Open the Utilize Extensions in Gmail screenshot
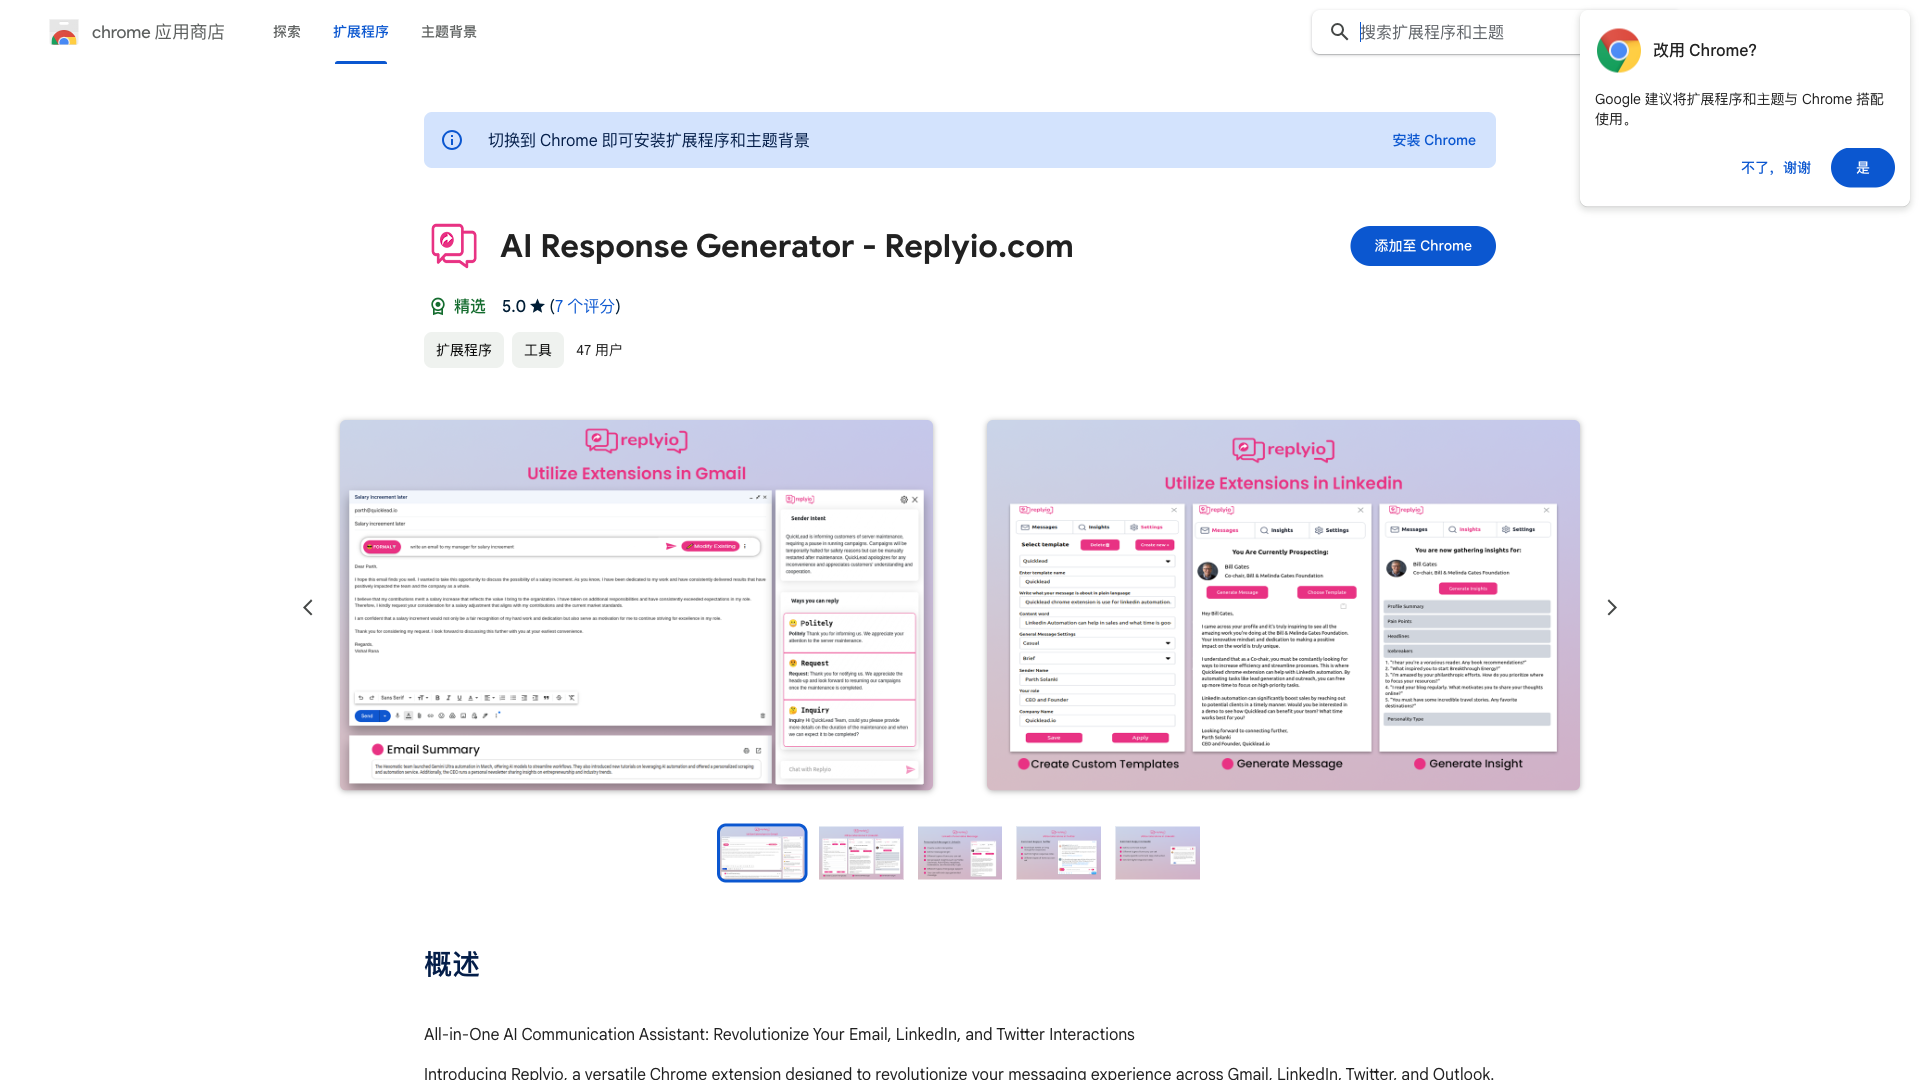The width and height of the screenshot is (1920, 1080). click(636, 605)
